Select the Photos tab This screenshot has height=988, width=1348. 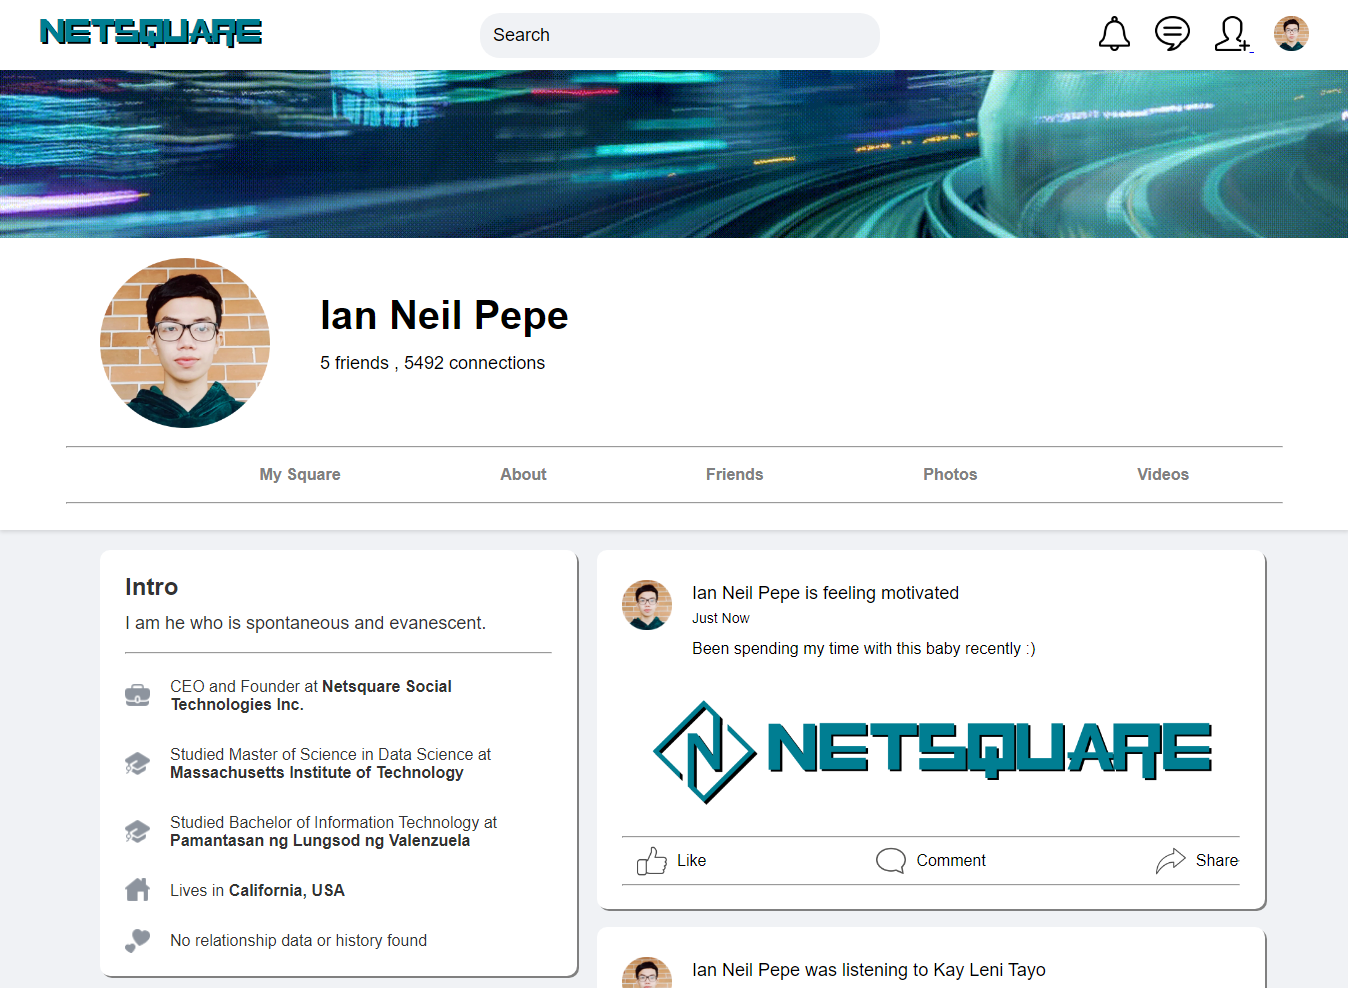tap(950, 474)
